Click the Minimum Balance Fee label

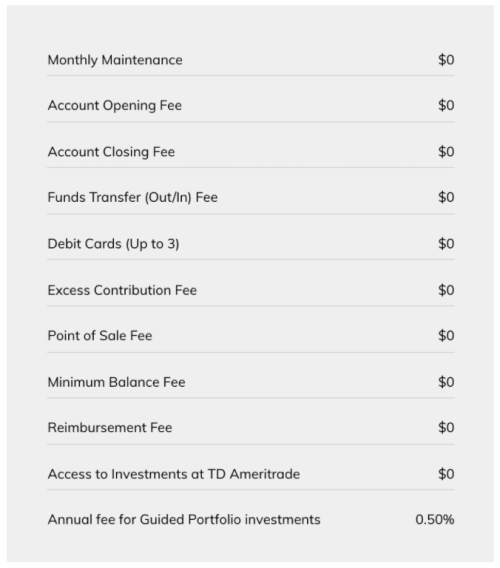(x=116, y=382)
